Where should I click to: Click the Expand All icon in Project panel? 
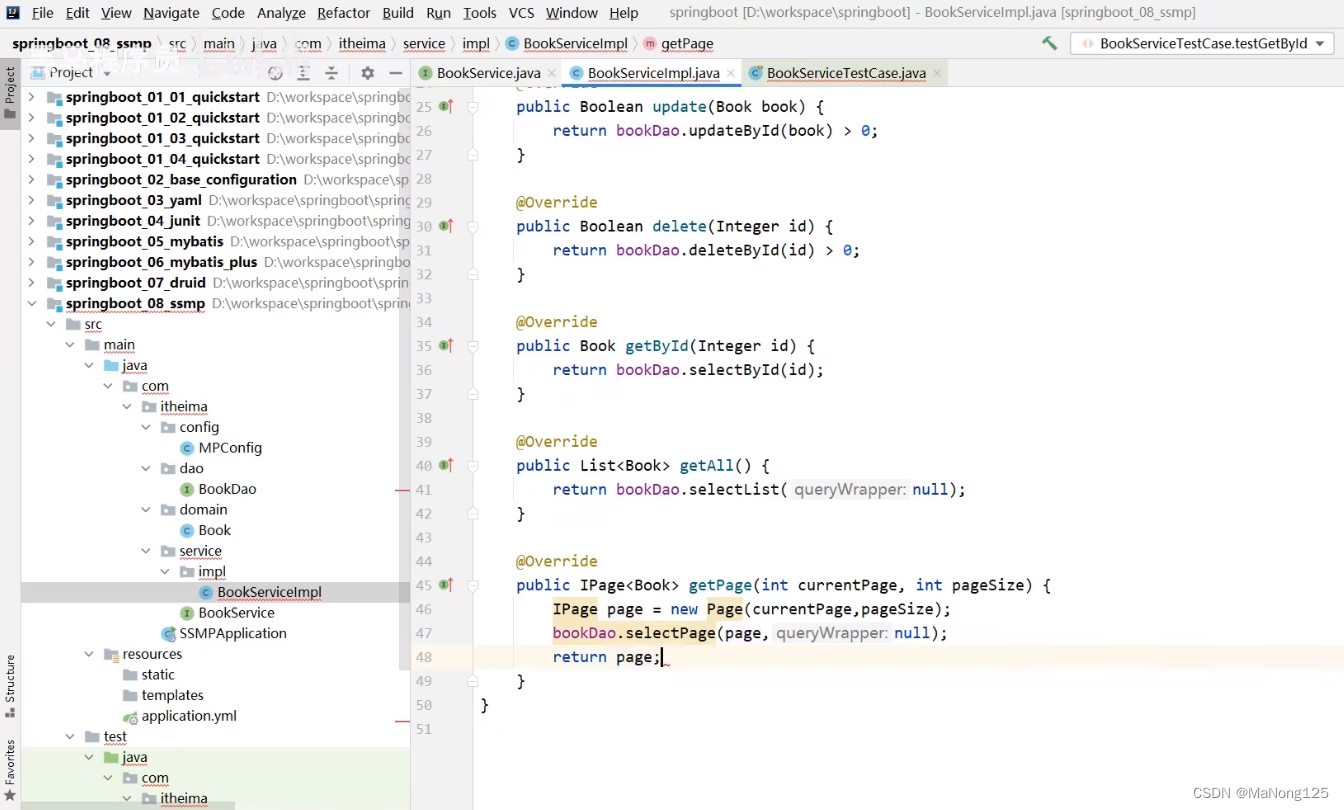304,73
